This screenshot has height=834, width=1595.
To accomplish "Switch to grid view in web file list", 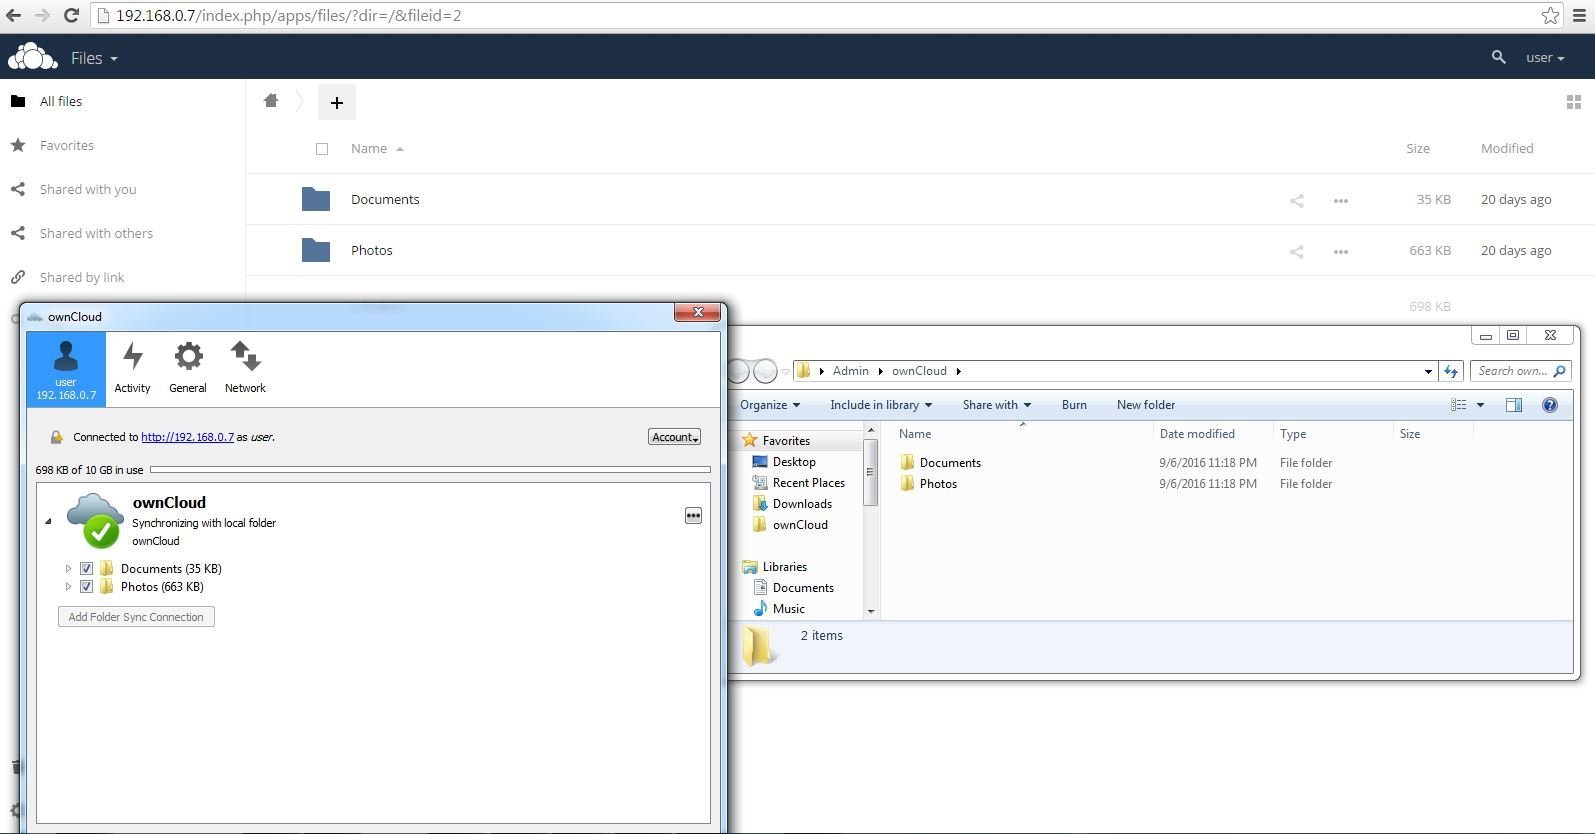I will tap(1573, 102).
